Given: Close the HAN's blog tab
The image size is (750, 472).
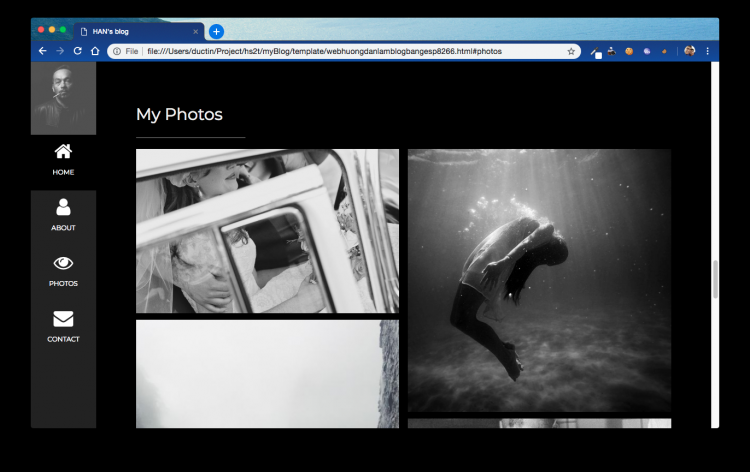Looking at the screenshot, I should [x=195, y=32].
